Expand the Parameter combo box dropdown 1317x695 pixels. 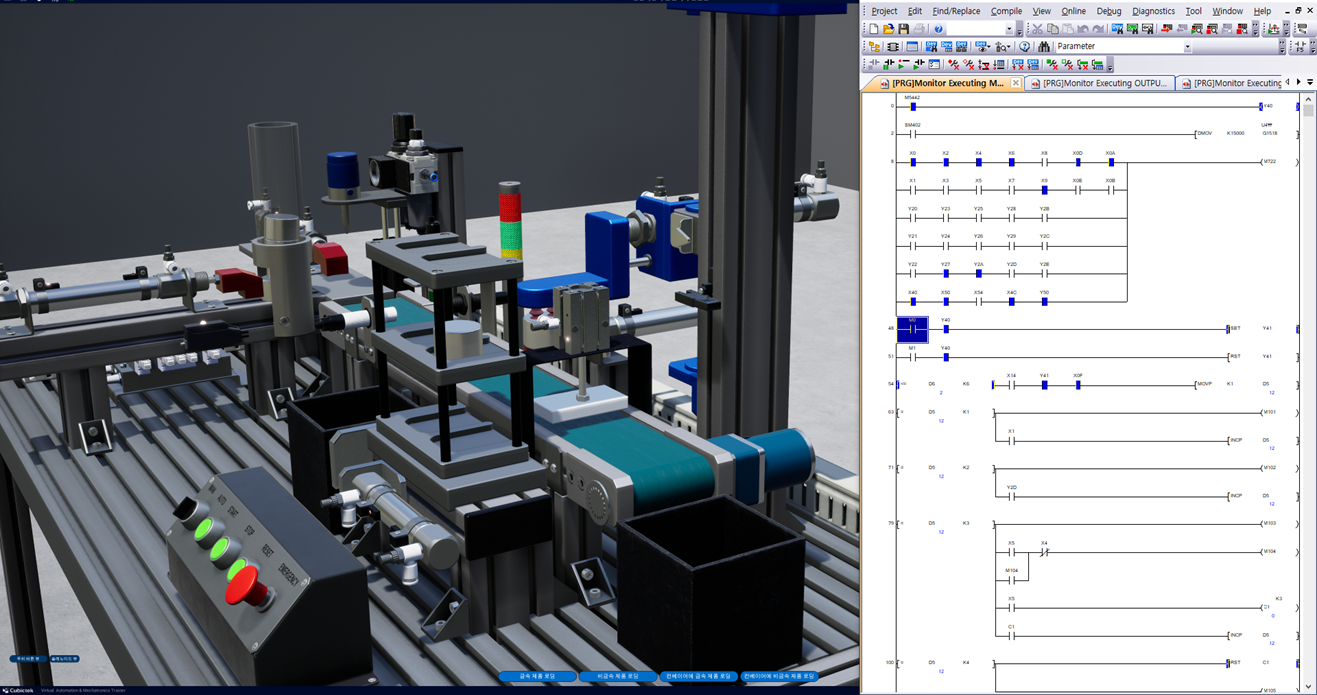[x=1187, y=47]
